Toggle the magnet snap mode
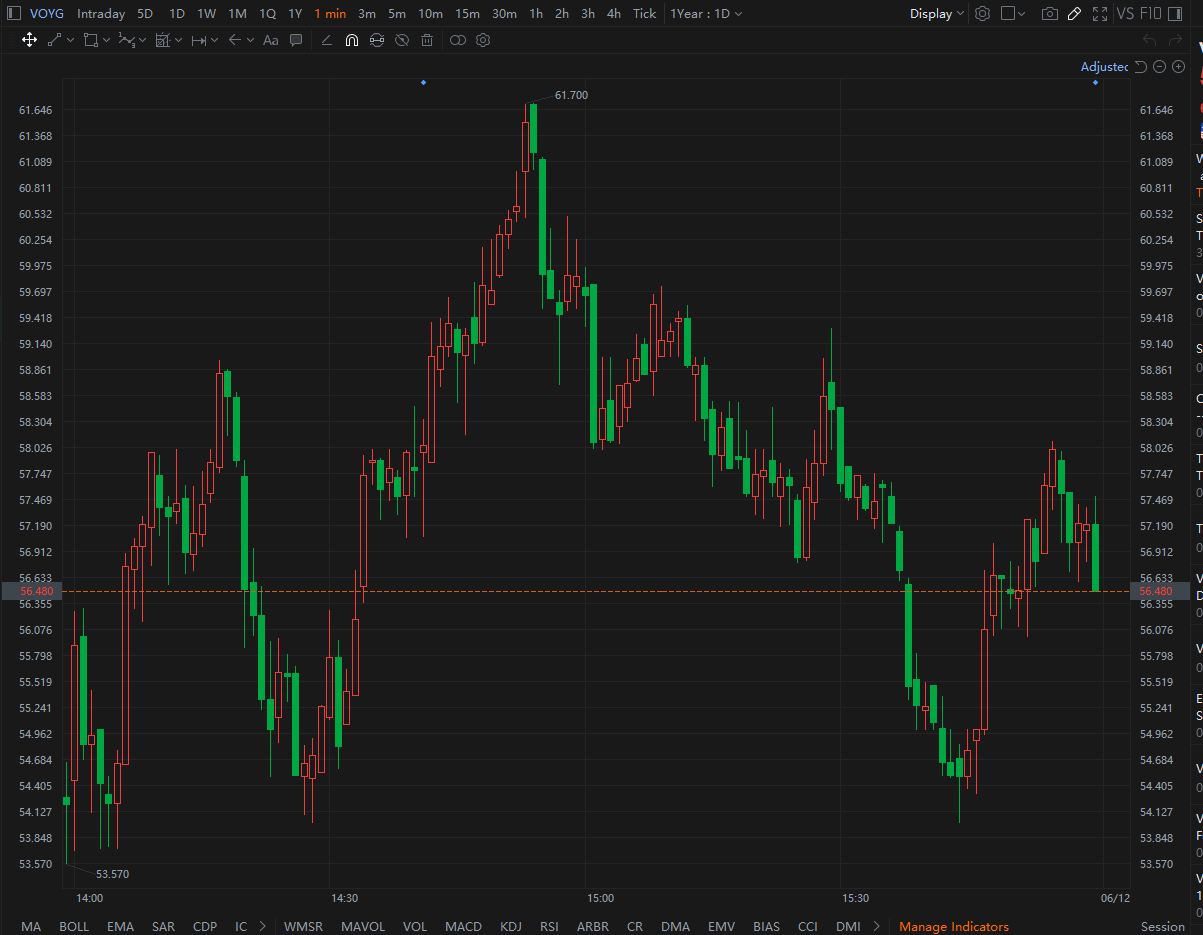 tap(352, 40)
